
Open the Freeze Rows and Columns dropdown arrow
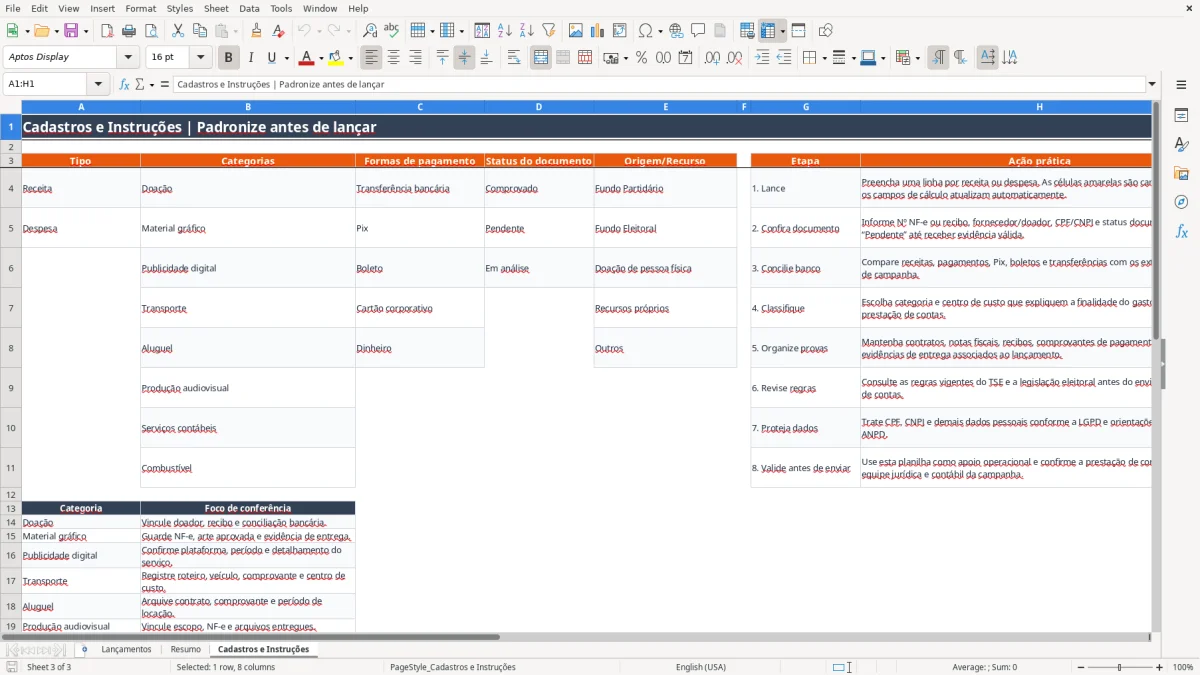[x=783, y=31]
